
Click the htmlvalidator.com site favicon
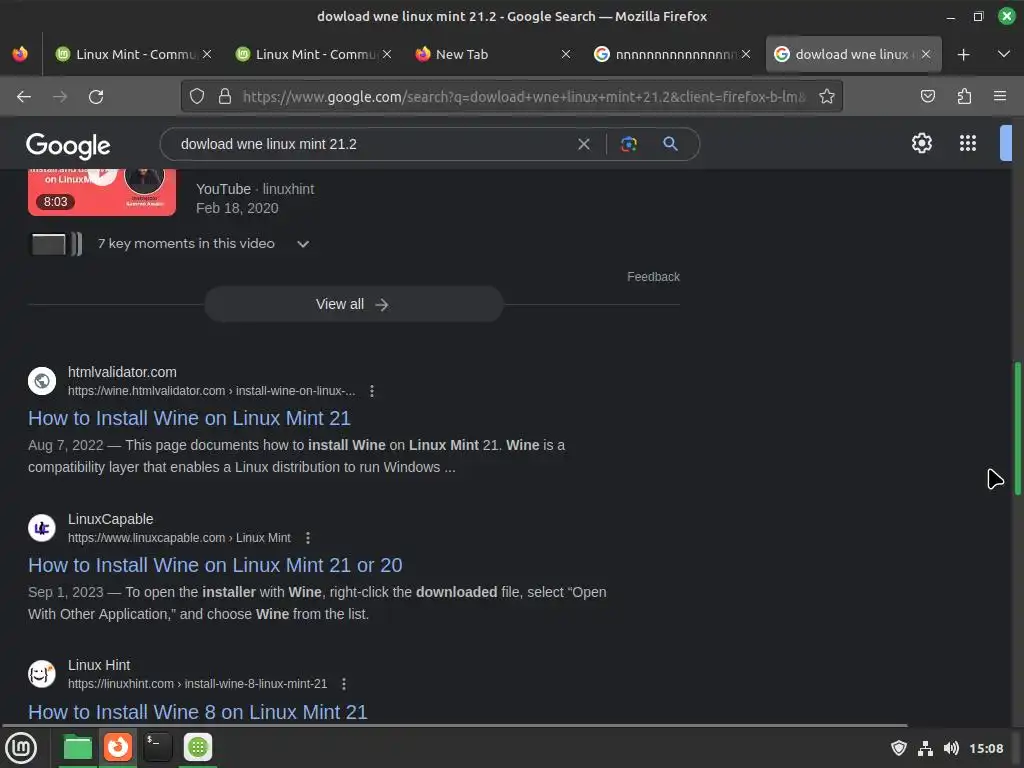click(42, 381)
